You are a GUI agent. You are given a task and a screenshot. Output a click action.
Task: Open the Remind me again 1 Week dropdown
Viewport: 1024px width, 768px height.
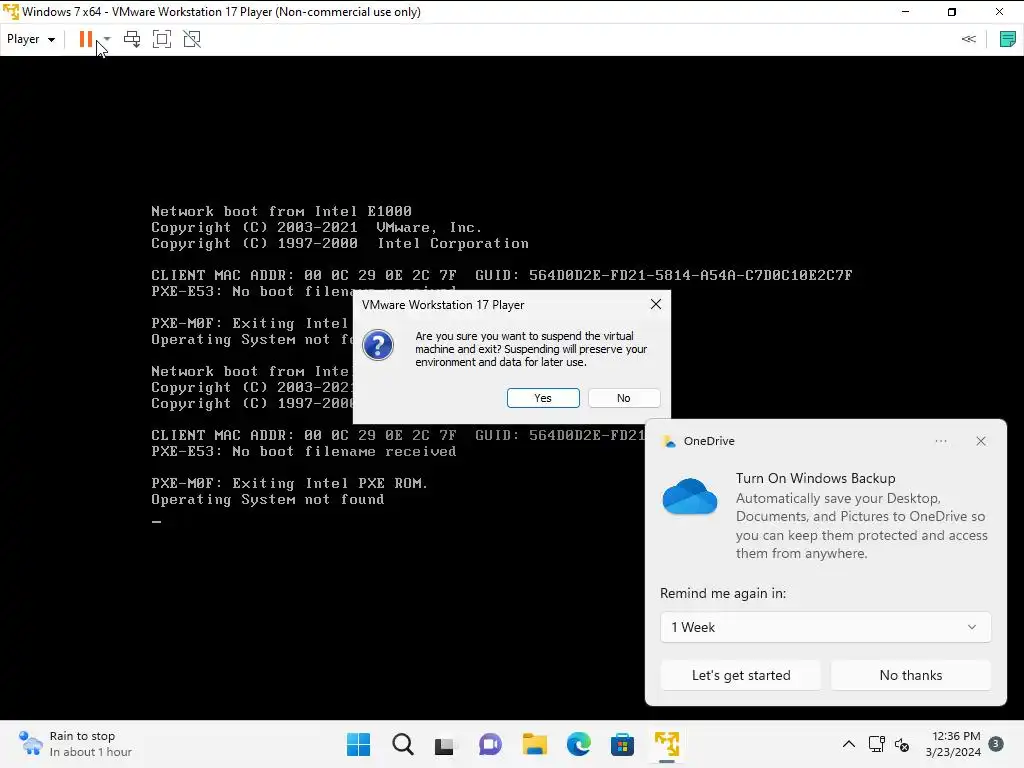825,627
